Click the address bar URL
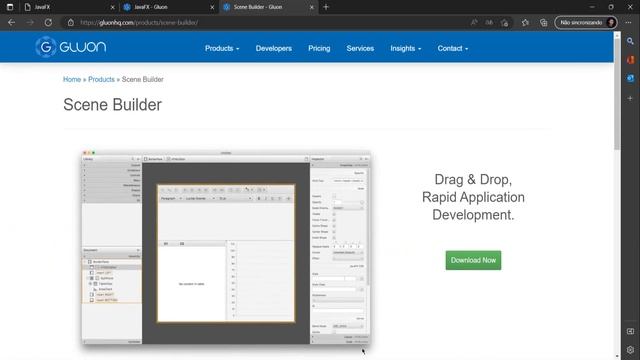 [139, 22]
